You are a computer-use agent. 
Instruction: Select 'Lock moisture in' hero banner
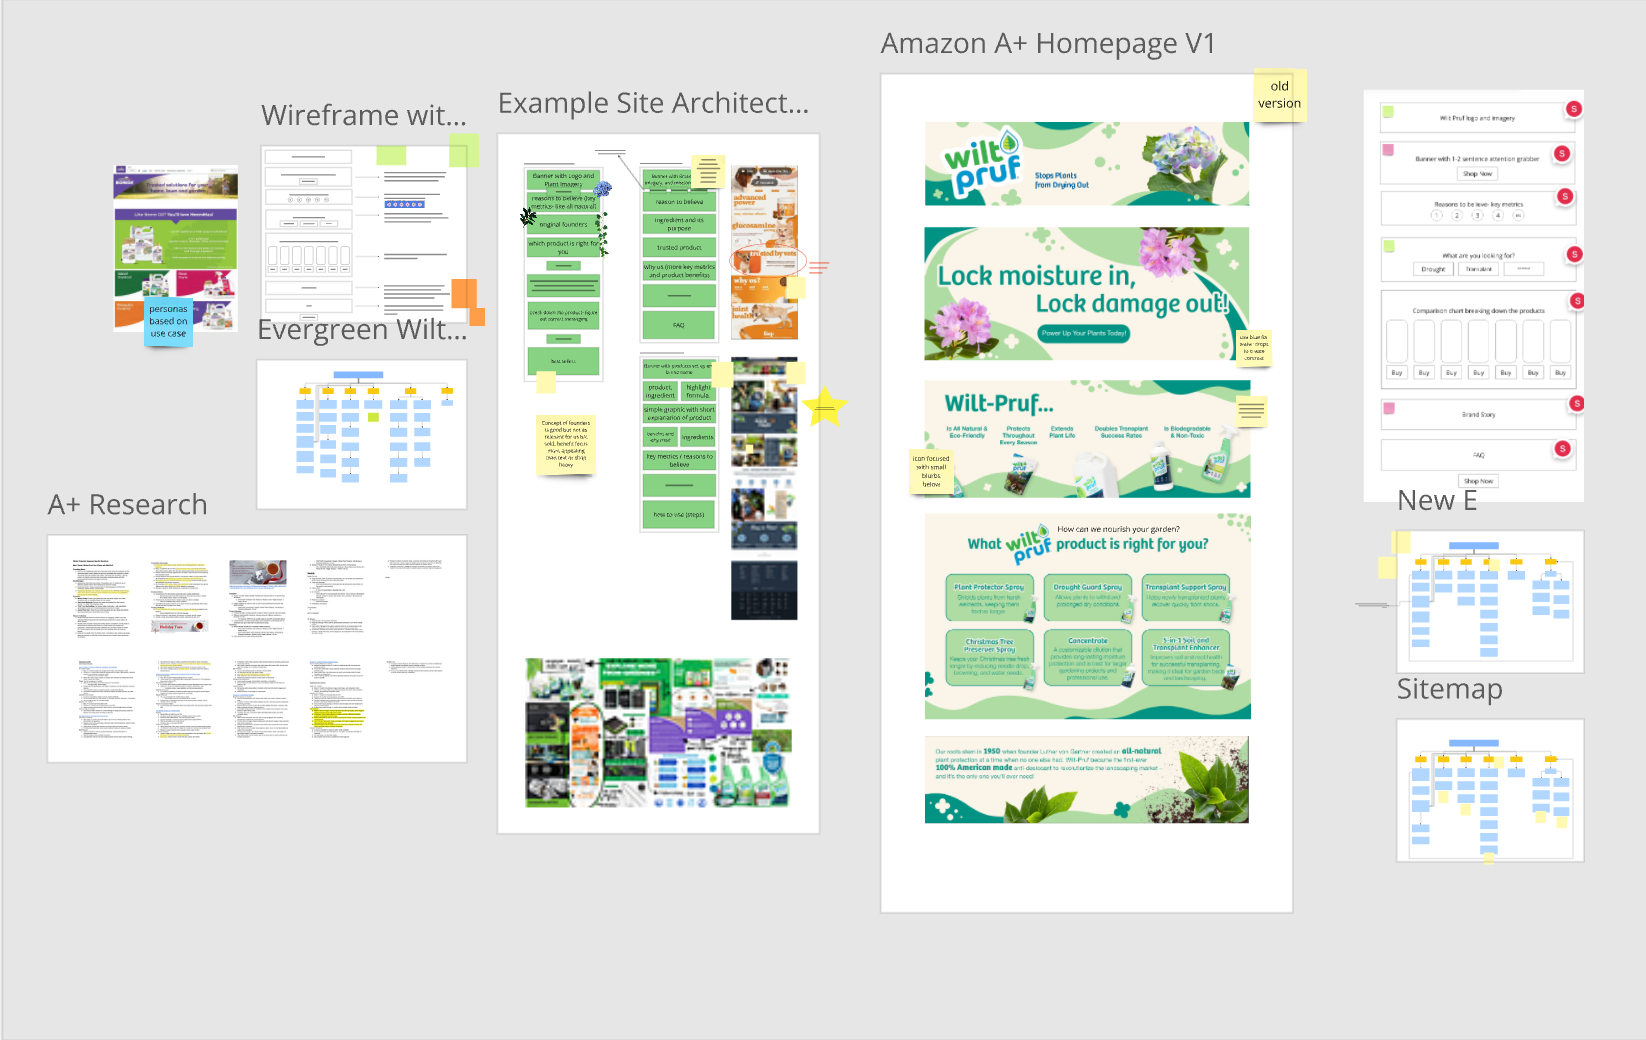(x=1087, y=294)
